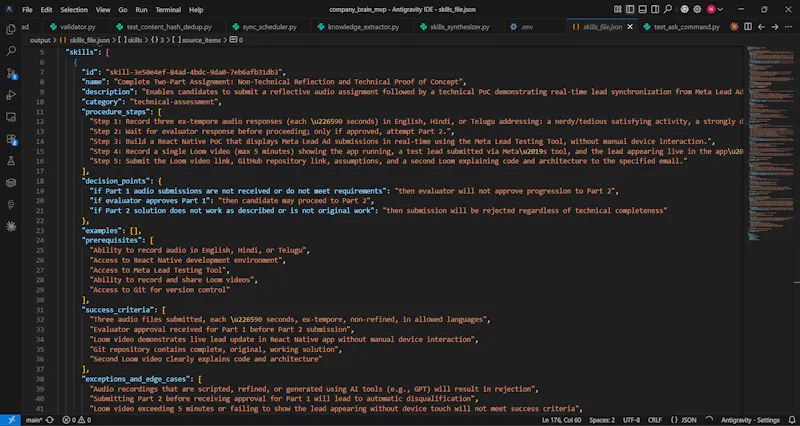Open the source_items breadcrumb segment
This screenshot has width=800, height=426.
click(x=197, y=40)
